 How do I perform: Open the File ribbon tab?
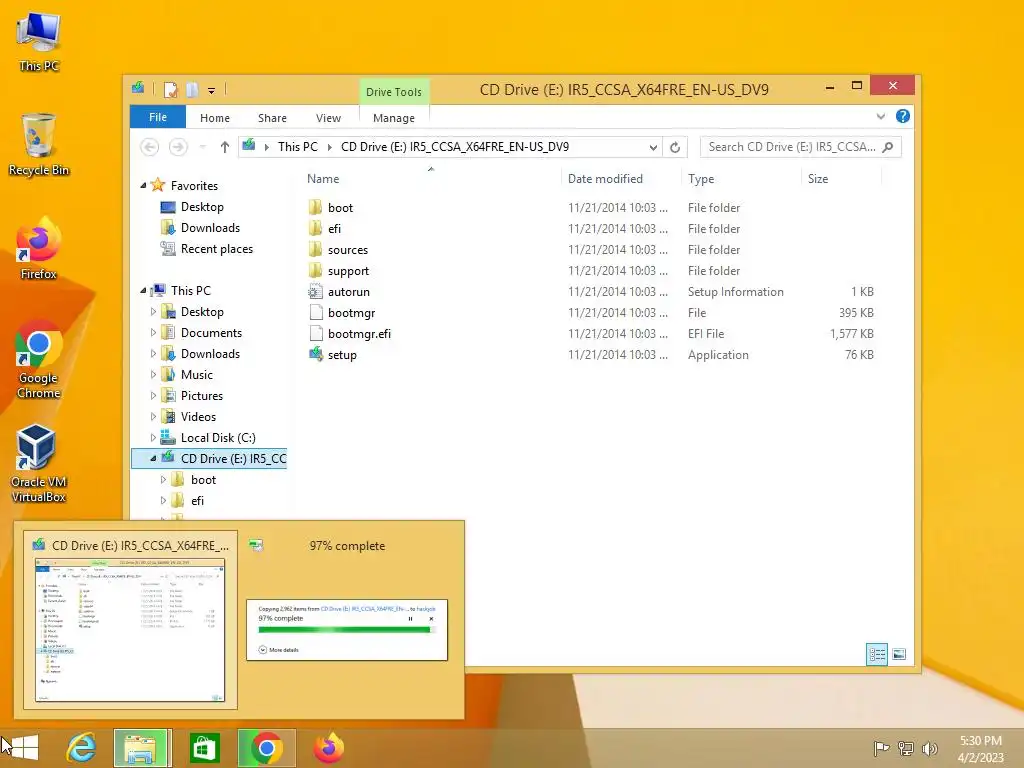tap(157, 117)
